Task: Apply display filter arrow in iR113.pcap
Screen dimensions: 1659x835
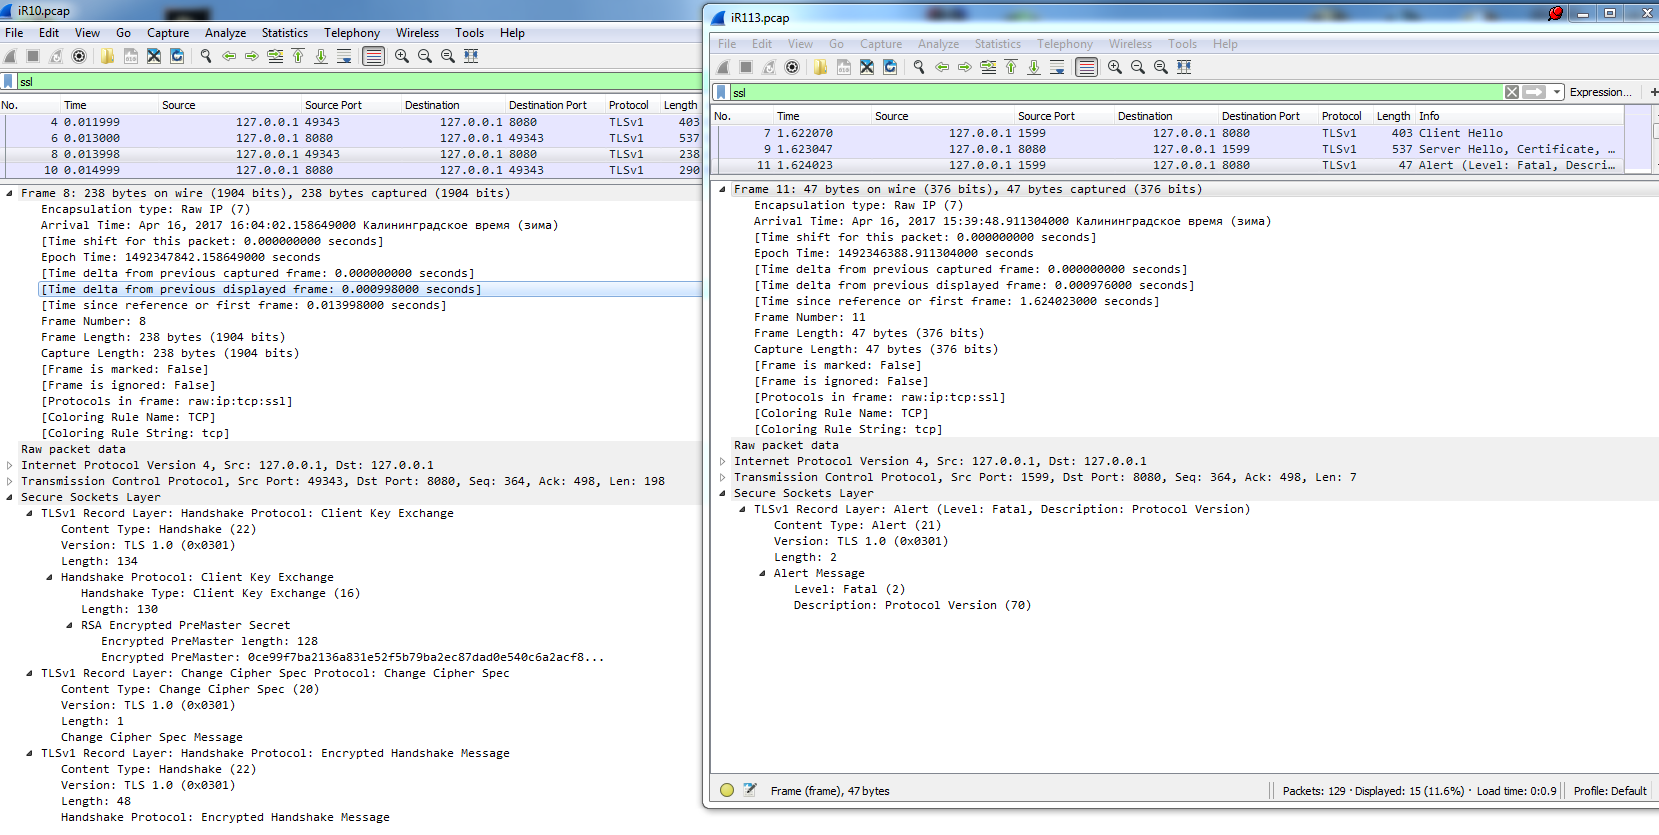Action: tap(1534, 92)
